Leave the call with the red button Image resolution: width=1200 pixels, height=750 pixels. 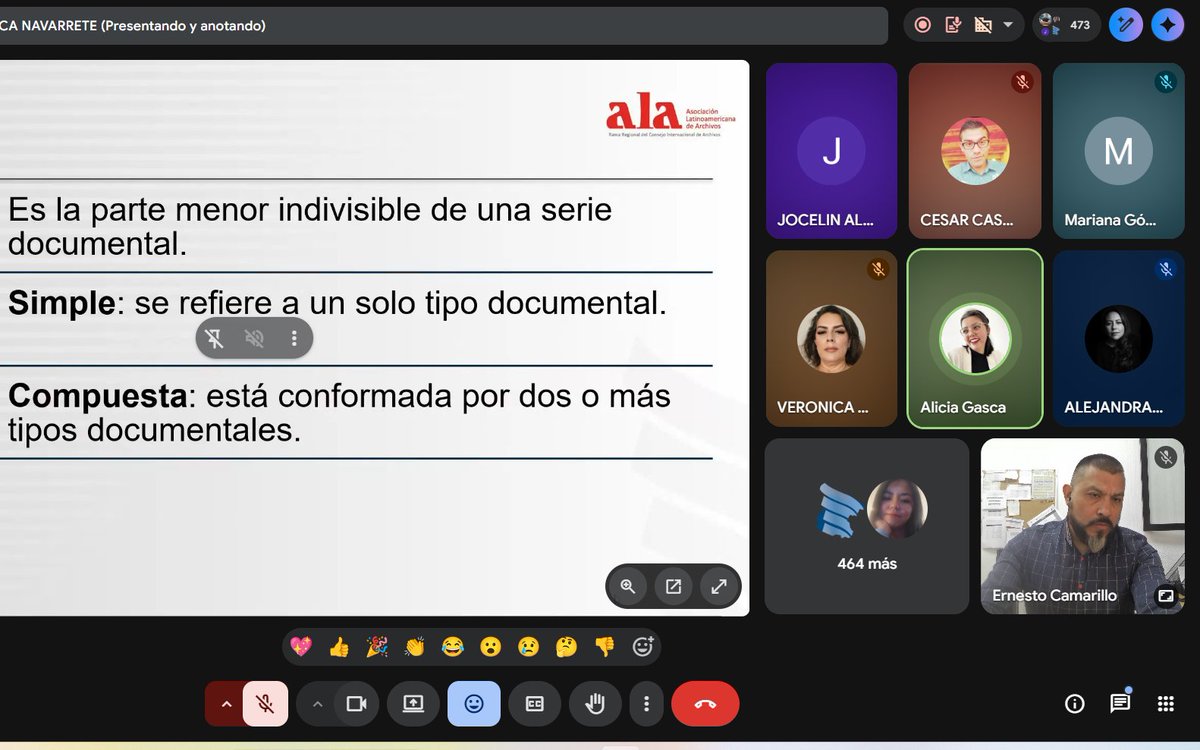click(x=705, y=704)
